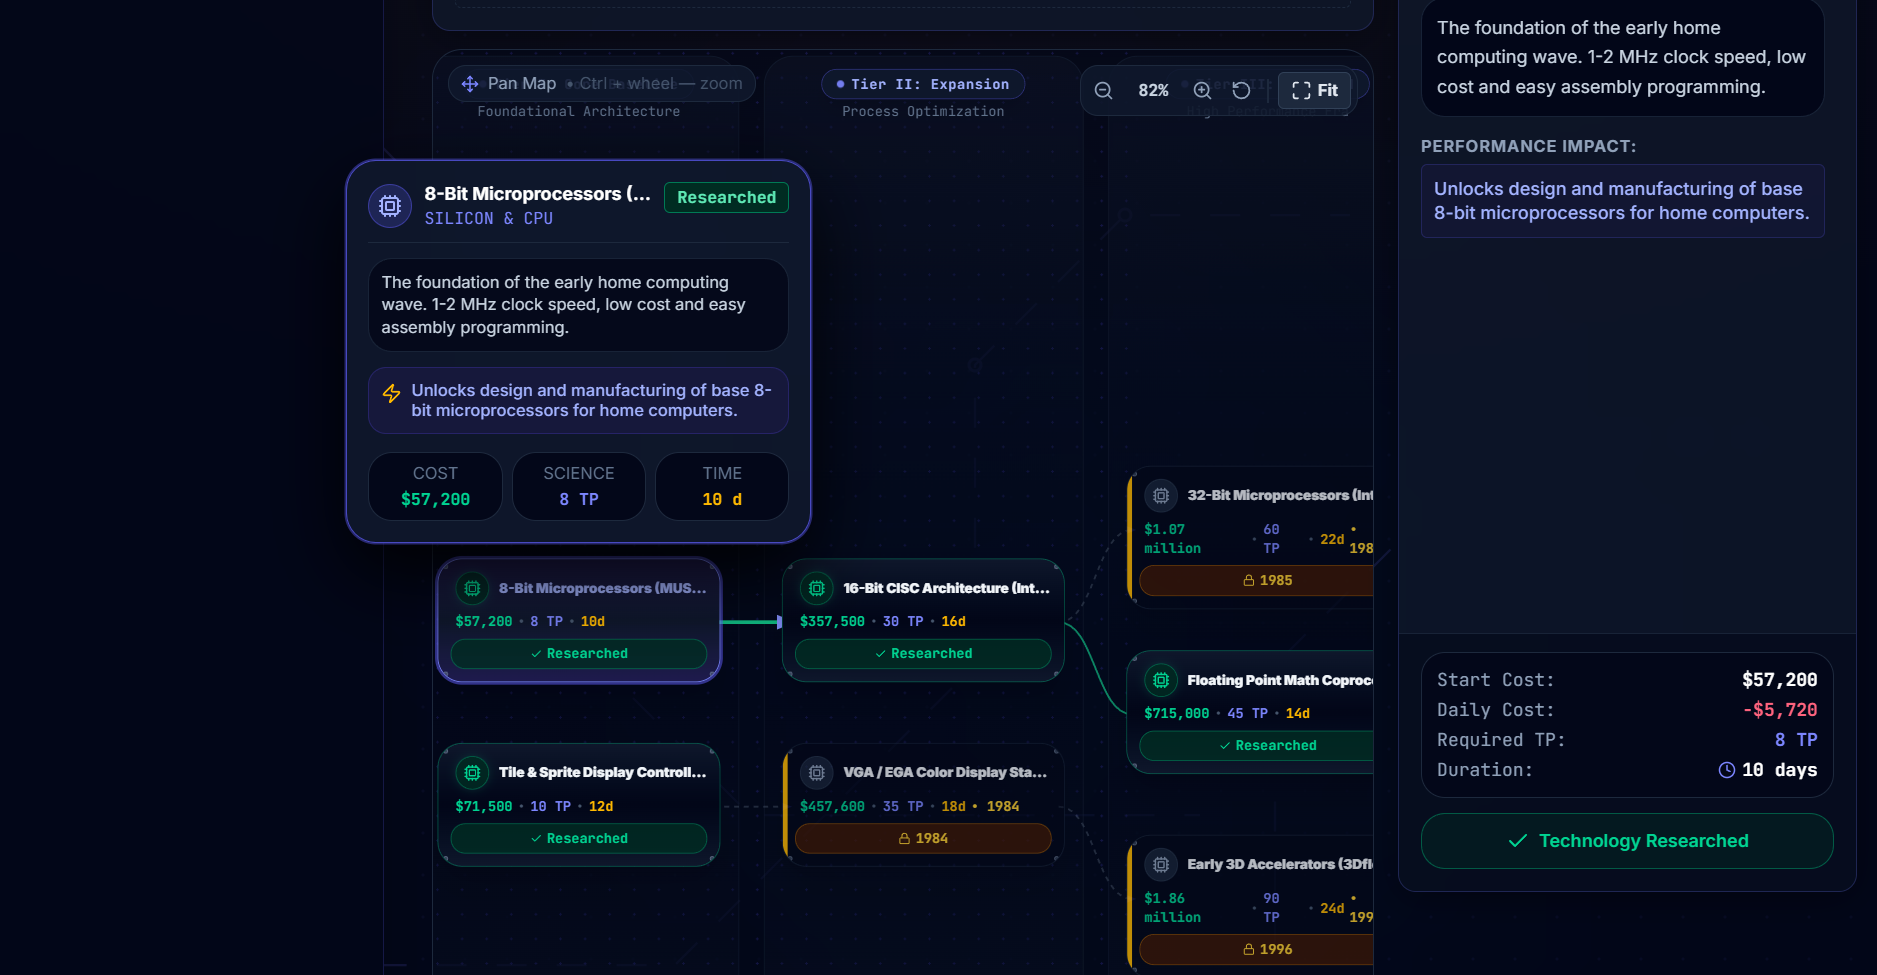The width and height of the screenshot is (1877, 975).
Task: Click the VGA / EGA Color Display chip icon
Action: coord(817,773)
